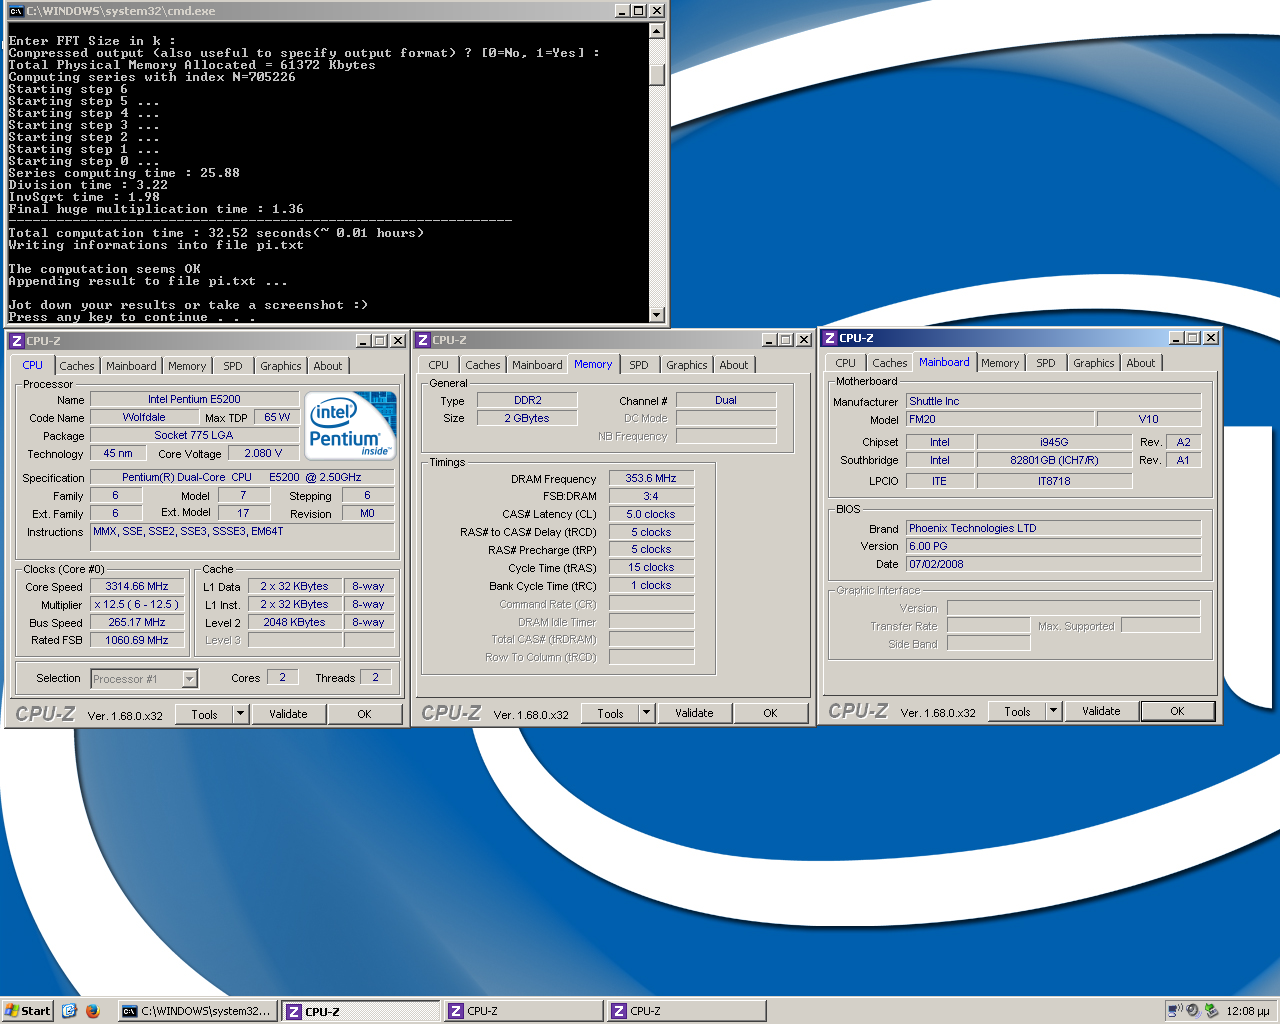Switch to SPD tab in CPU window

click(233, 366)
